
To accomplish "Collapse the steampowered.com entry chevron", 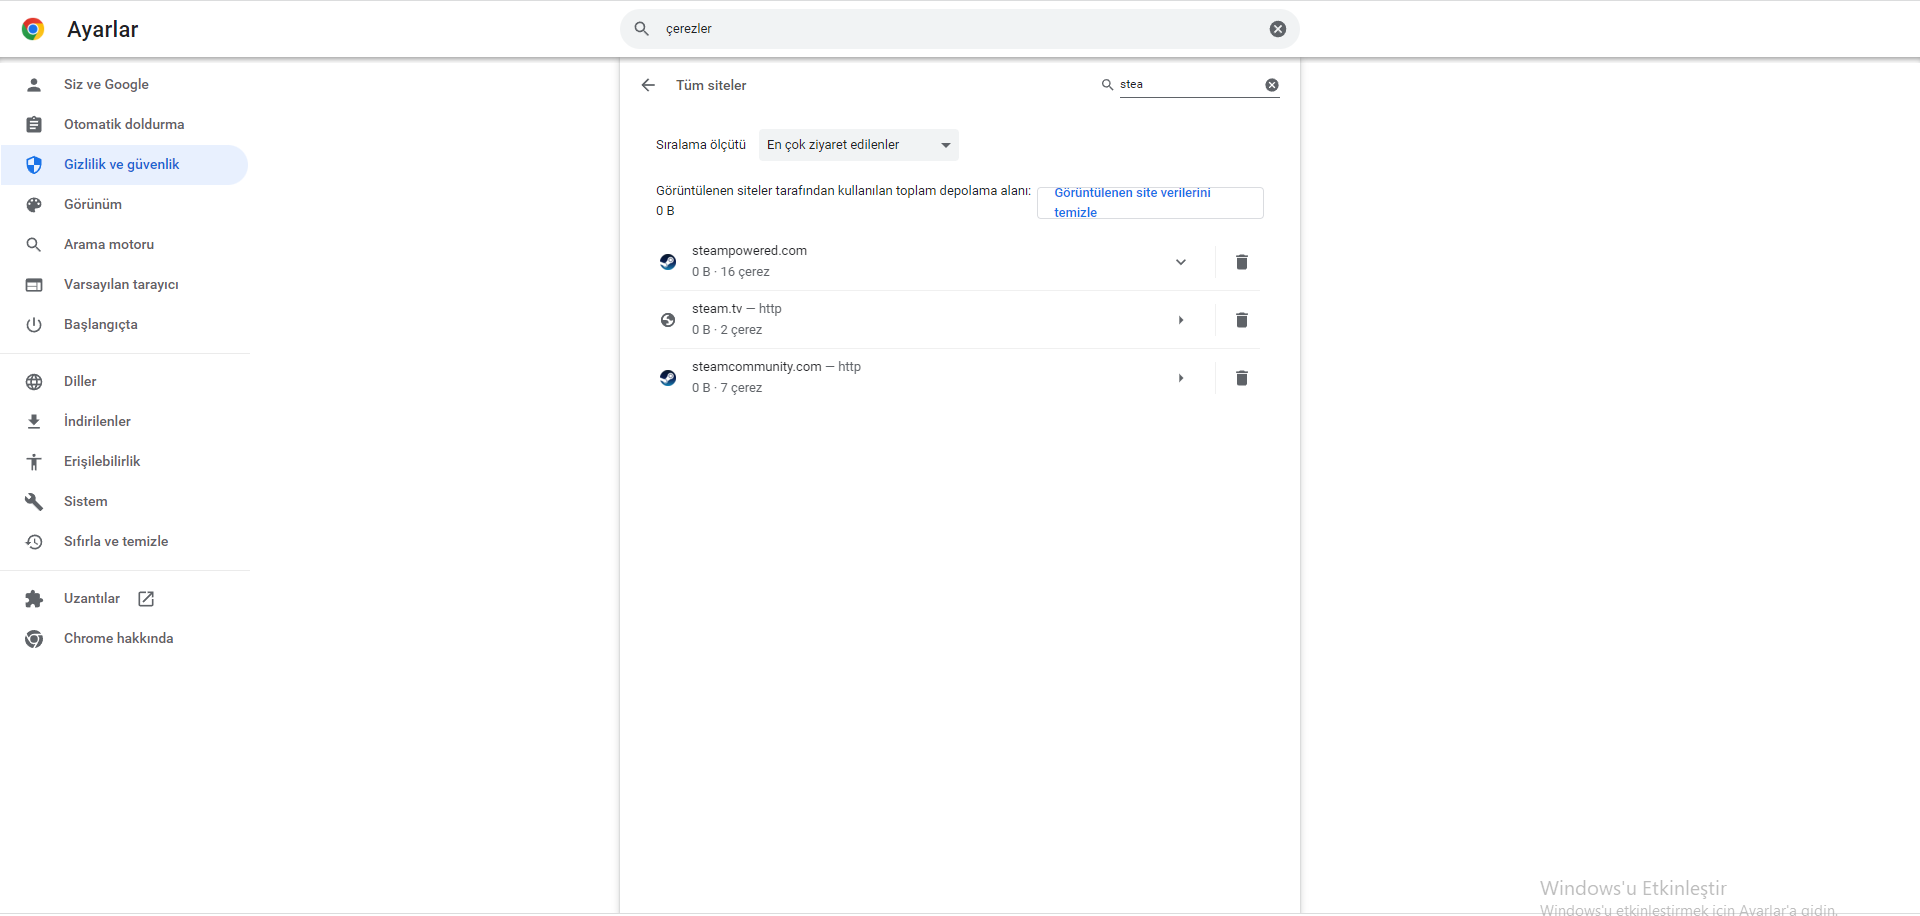I will coord(1180,262).
